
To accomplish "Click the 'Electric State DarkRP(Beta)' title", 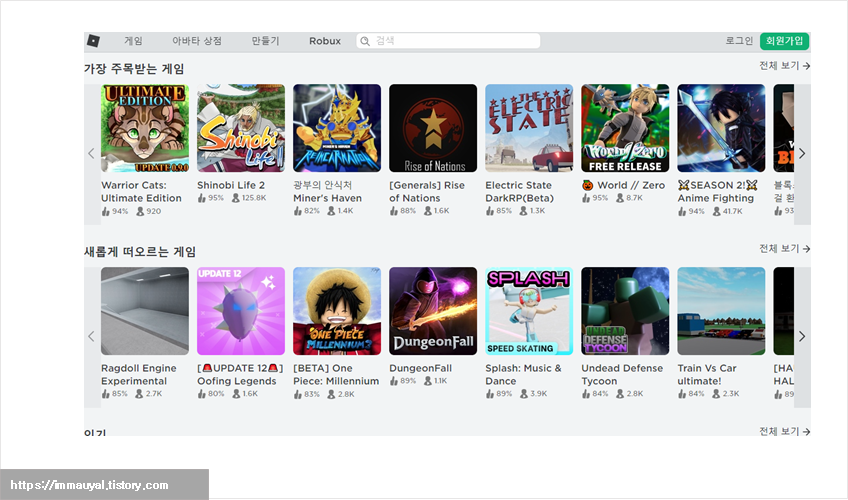I will pos(519,191).
